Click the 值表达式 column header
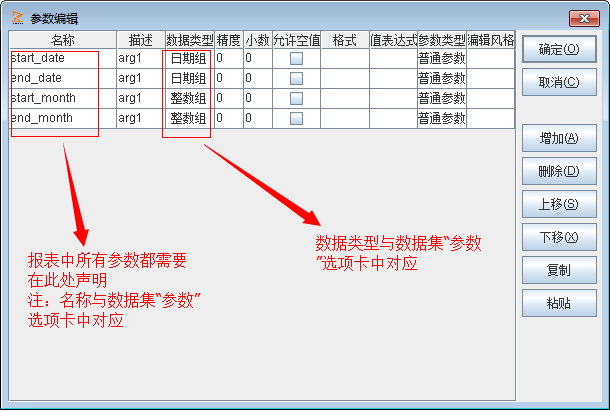 coord(393,40)
